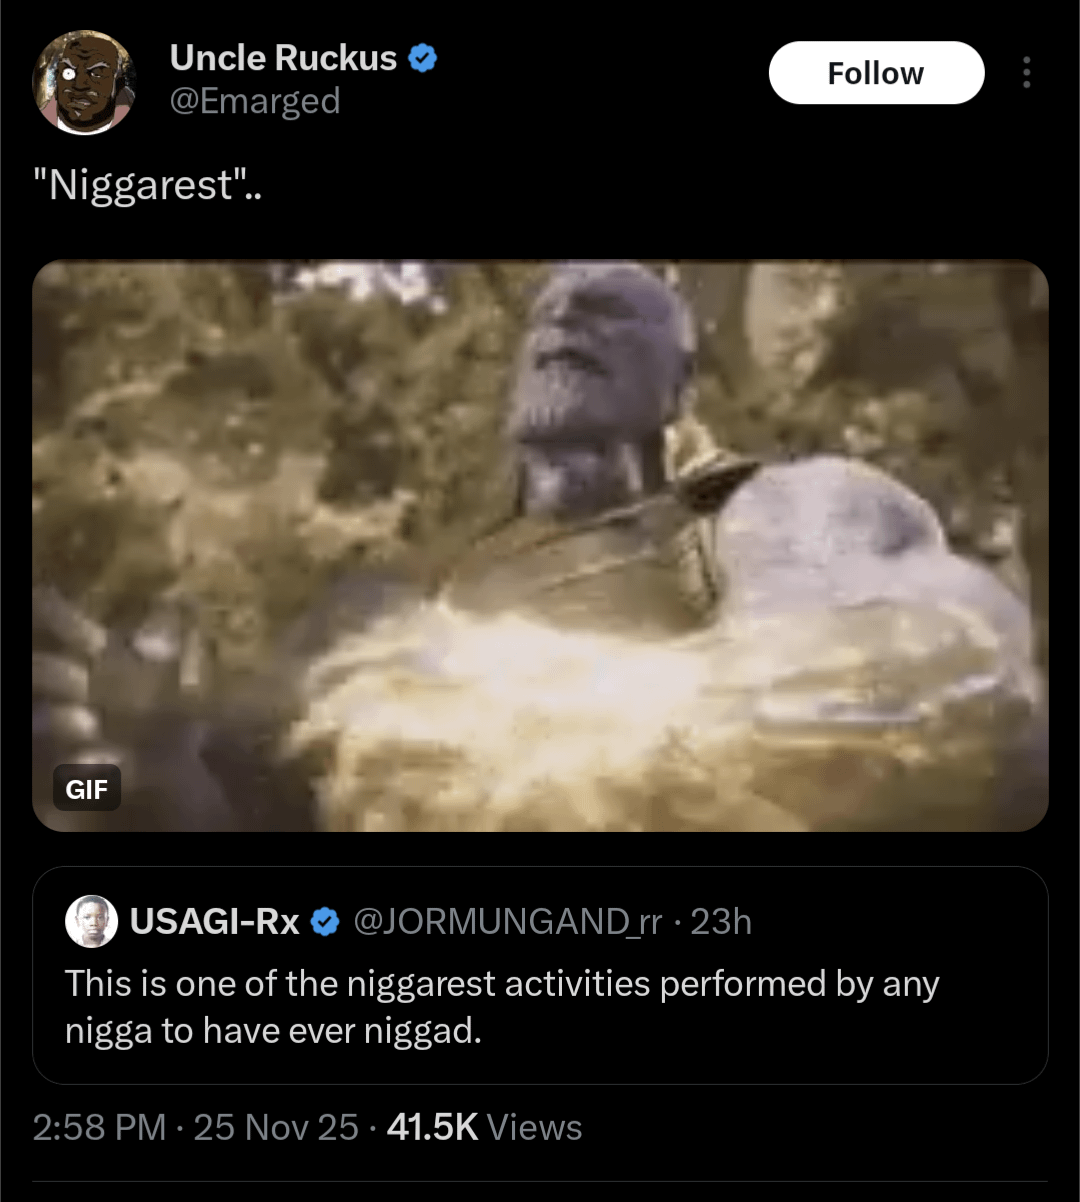Click the @JORMUNGAND_rr handle
Viewport: 1080px width, 1202px height.
coord(508,922)
